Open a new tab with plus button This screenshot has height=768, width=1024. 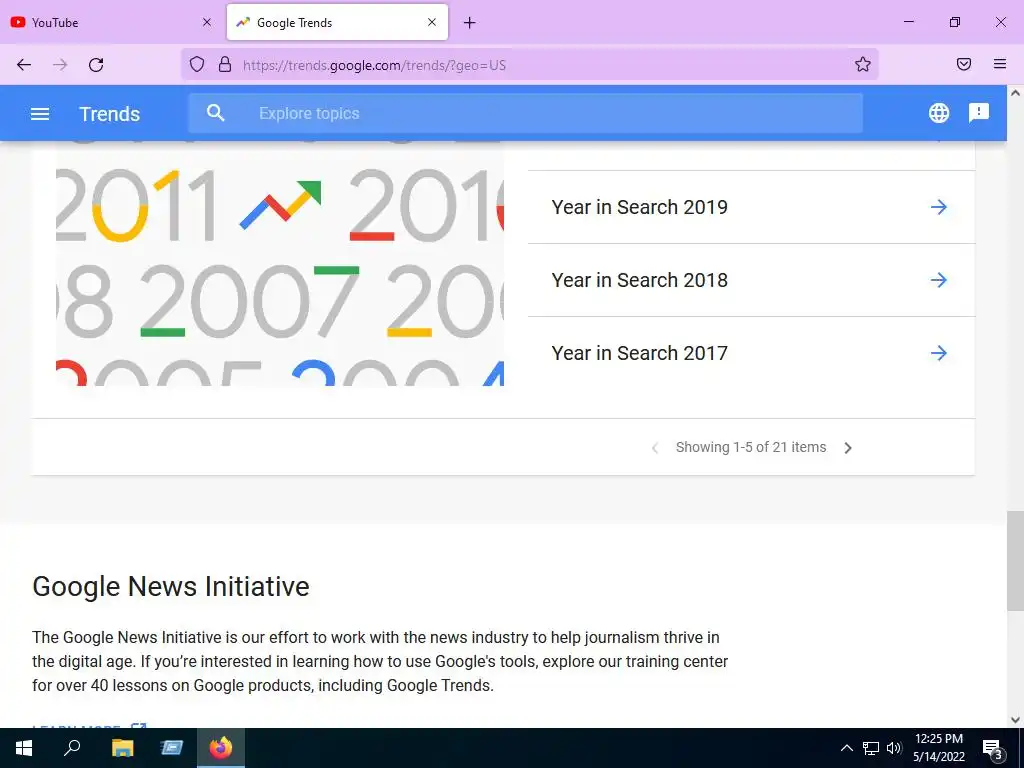tap(469, 23)
